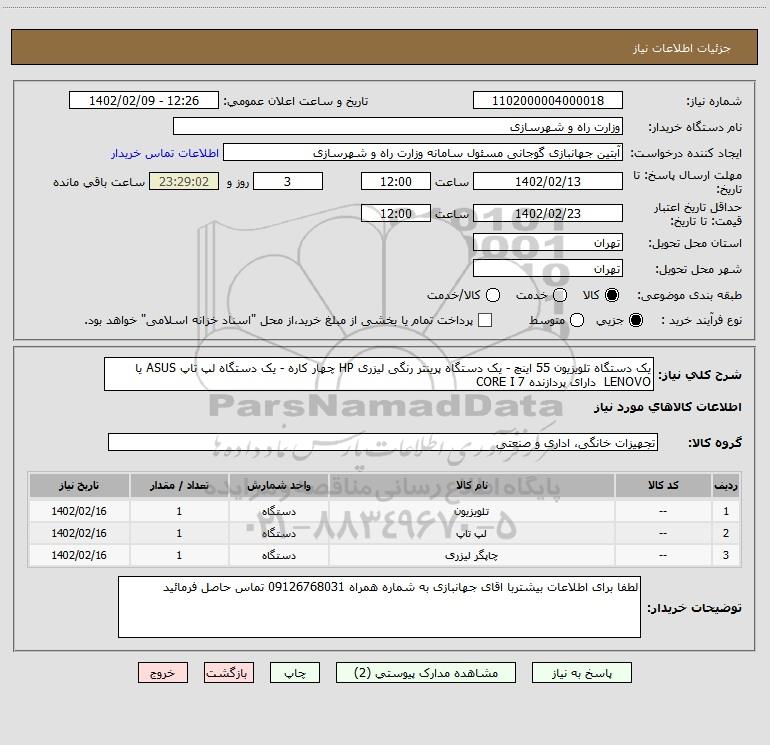Select the خدمت radio button
Viewport: 770px width, 745px height.
(560, 295)
